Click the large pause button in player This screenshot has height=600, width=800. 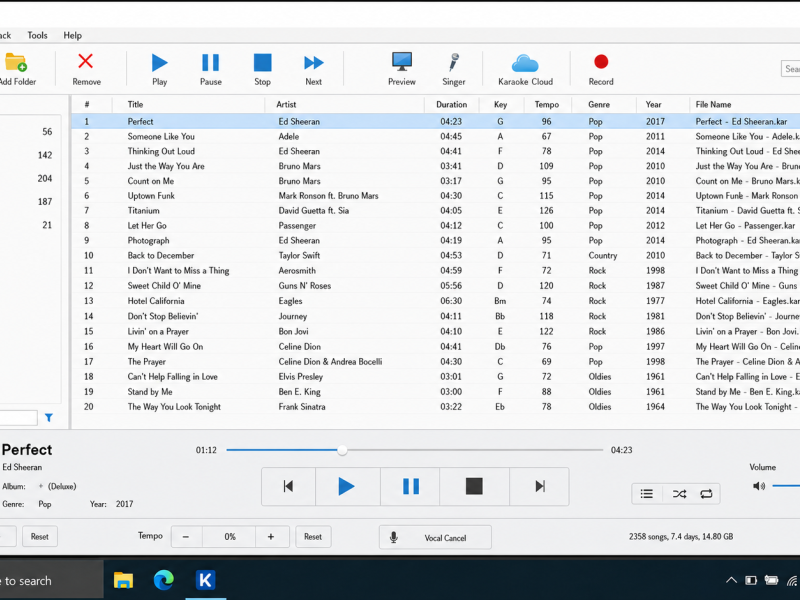click(411, 486)
